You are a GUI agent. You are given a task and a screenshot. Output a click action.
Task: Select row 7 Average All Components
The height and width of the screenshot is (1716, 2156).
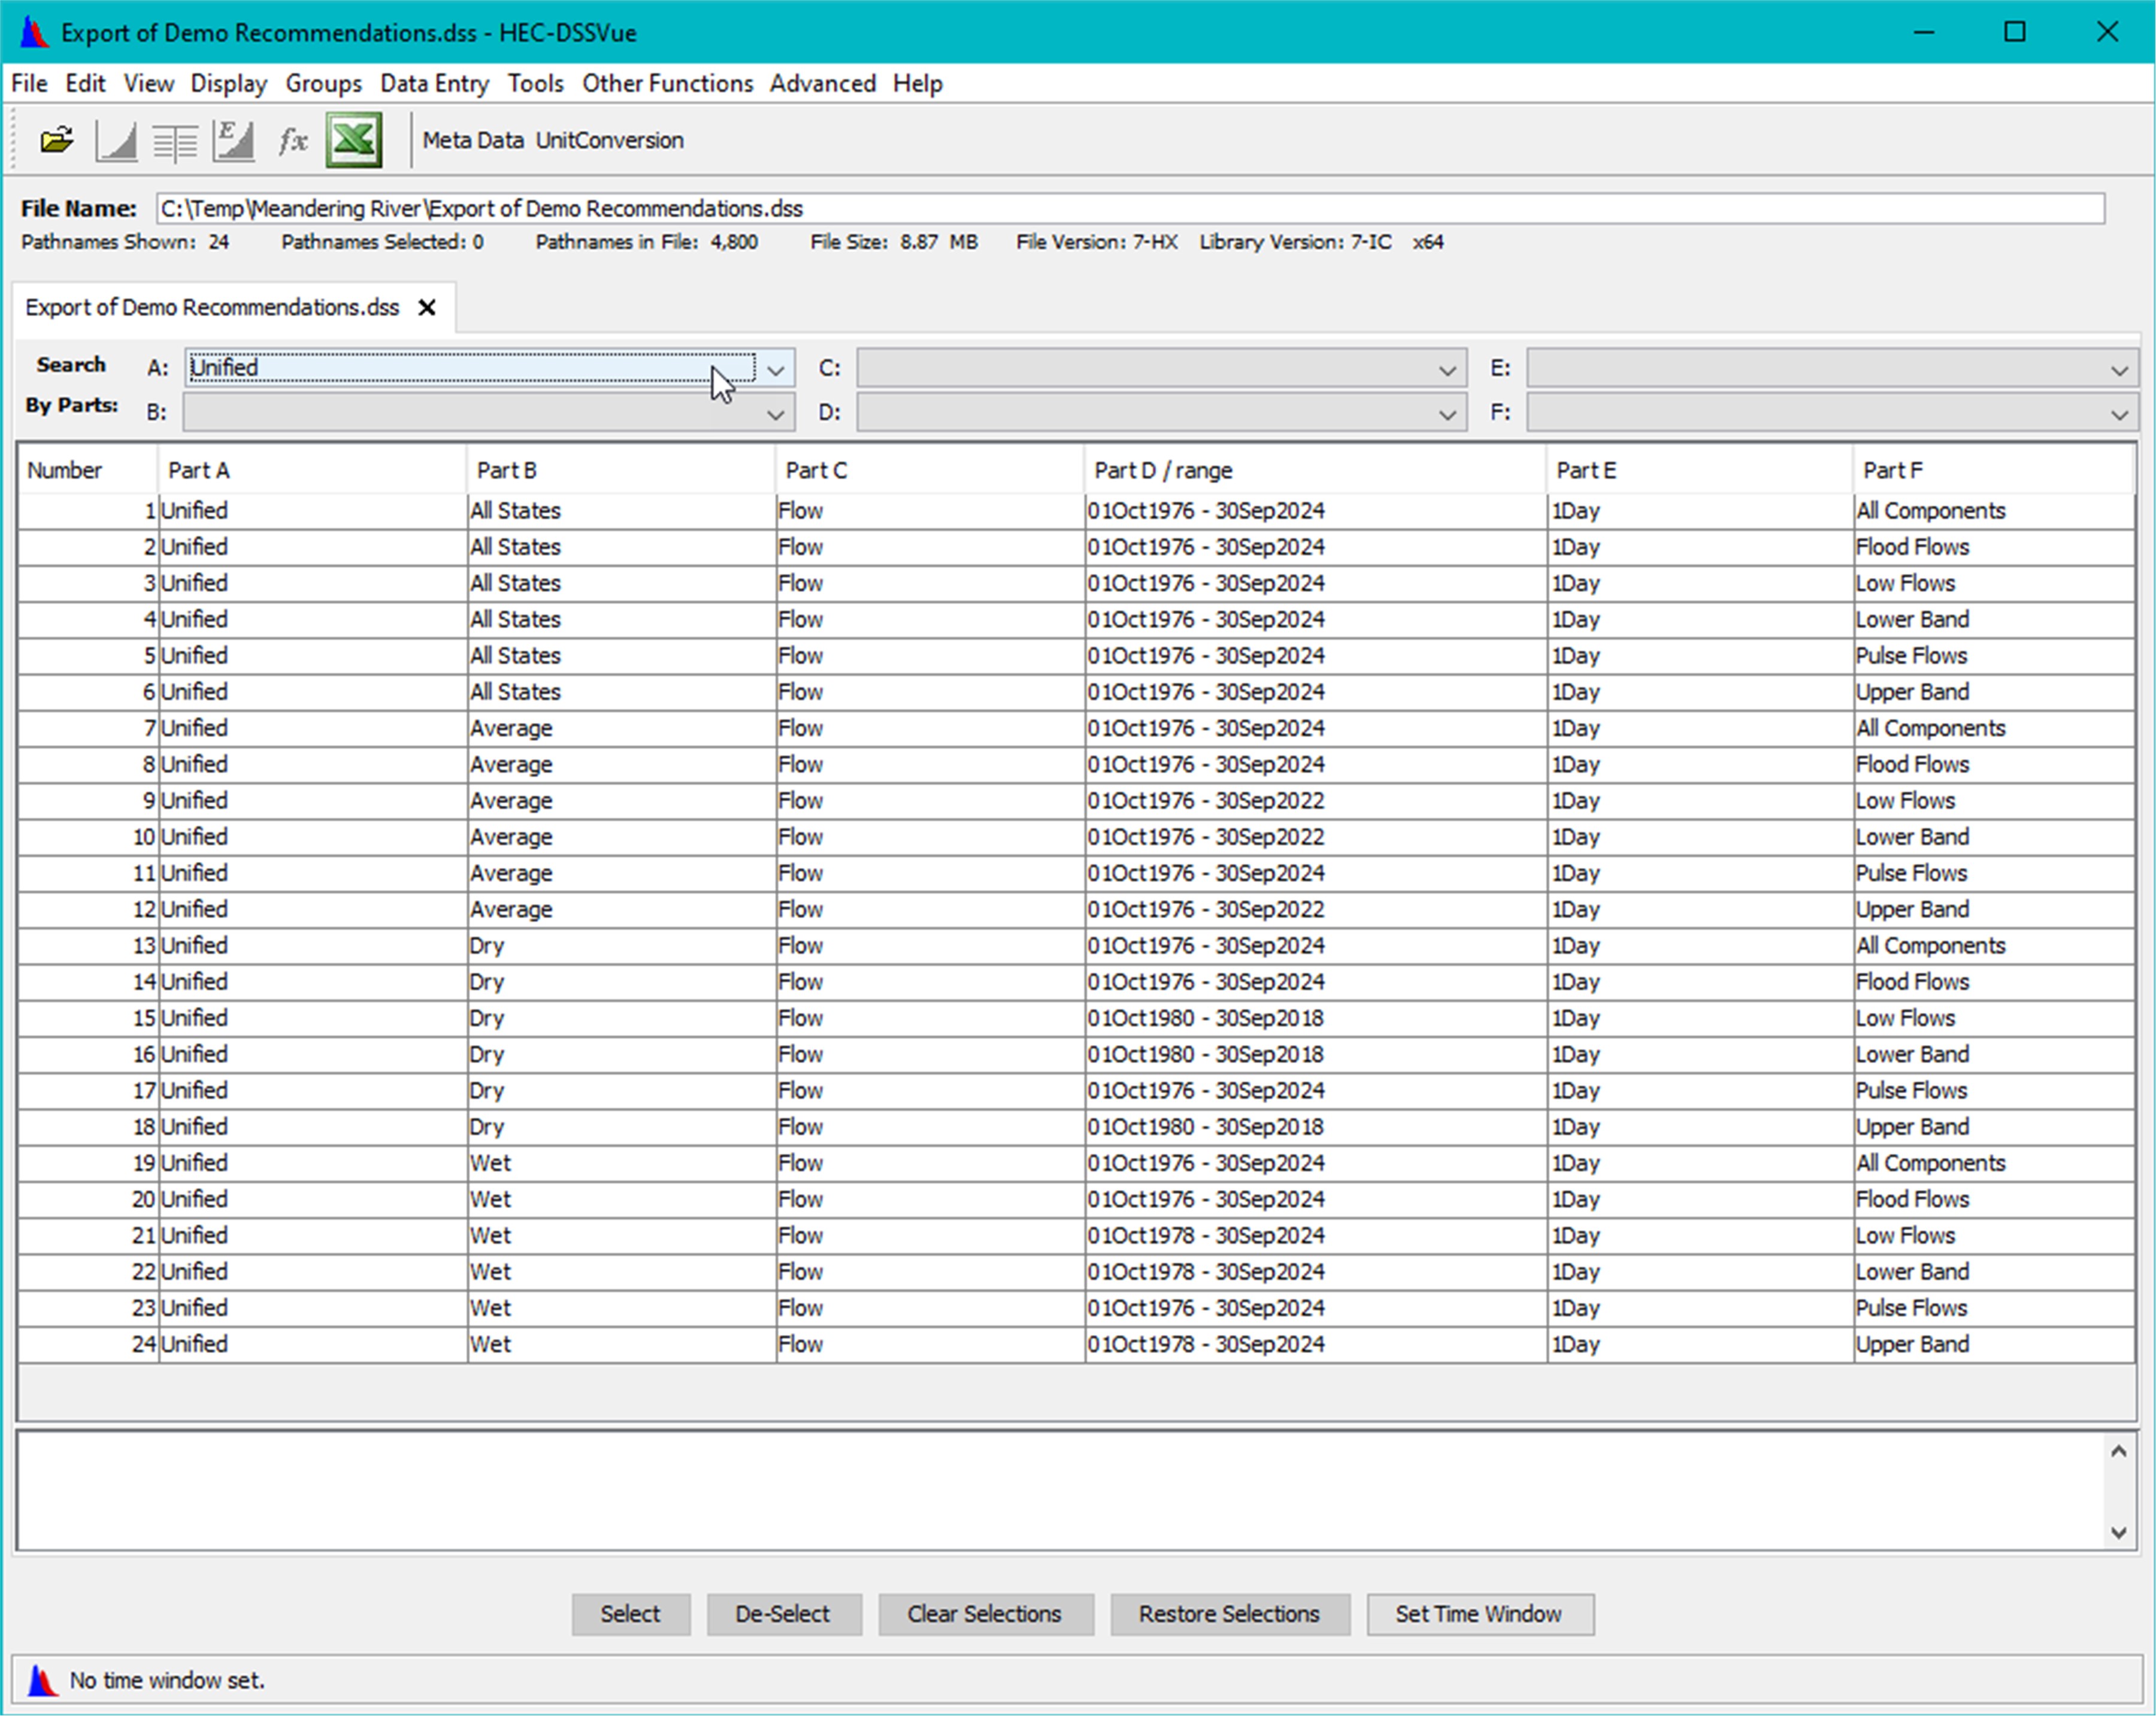pyautogui.click(x=1076, y=728)
